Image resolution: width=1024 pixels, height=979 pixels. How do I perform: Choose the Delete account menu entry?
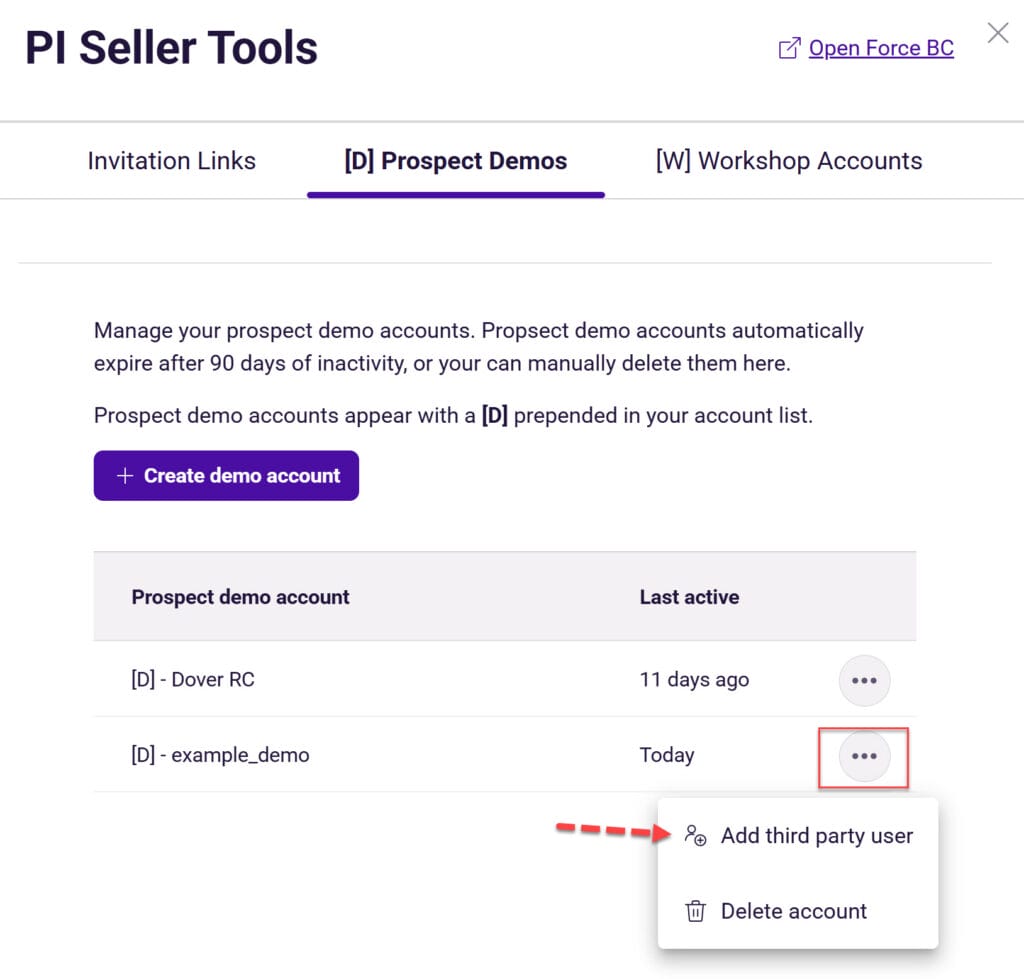click(x=793, y=911)
